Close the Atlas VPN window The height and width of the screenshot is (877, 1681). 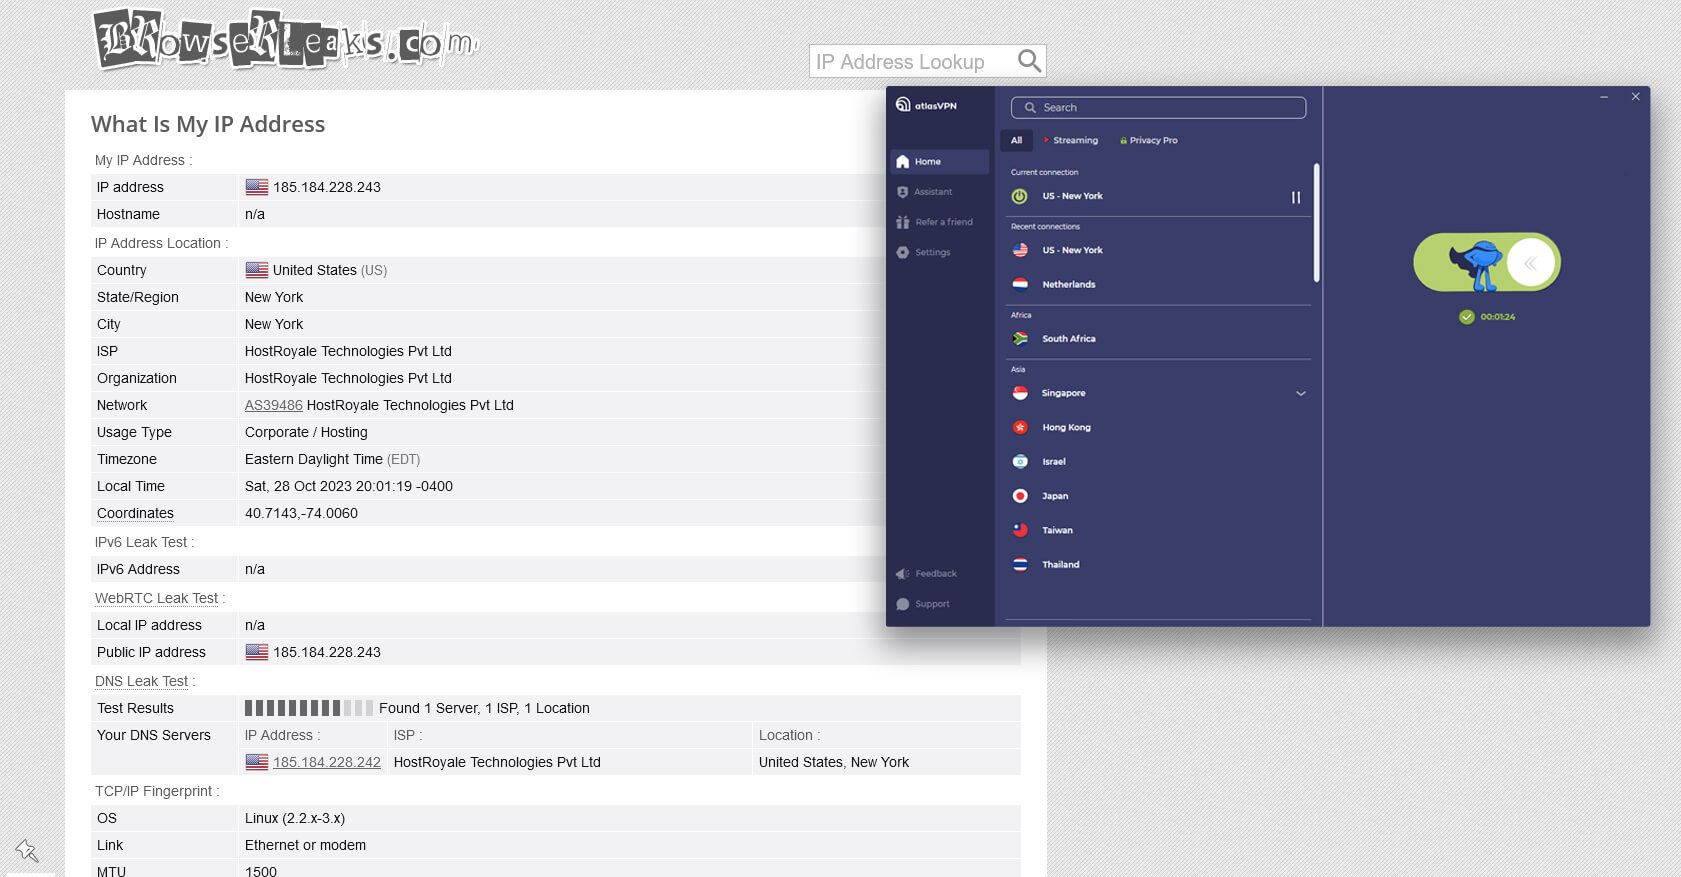[x=1636, y=97]
